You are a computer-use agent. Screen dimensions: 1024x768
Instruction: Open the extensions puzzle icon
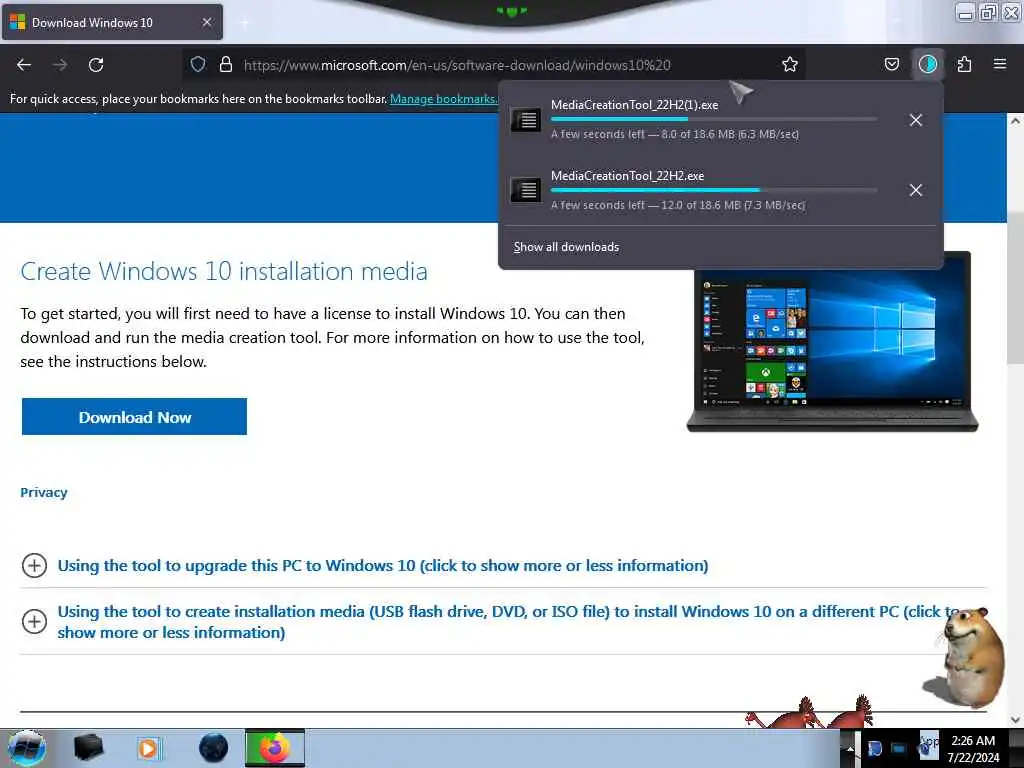coord(964,65)
